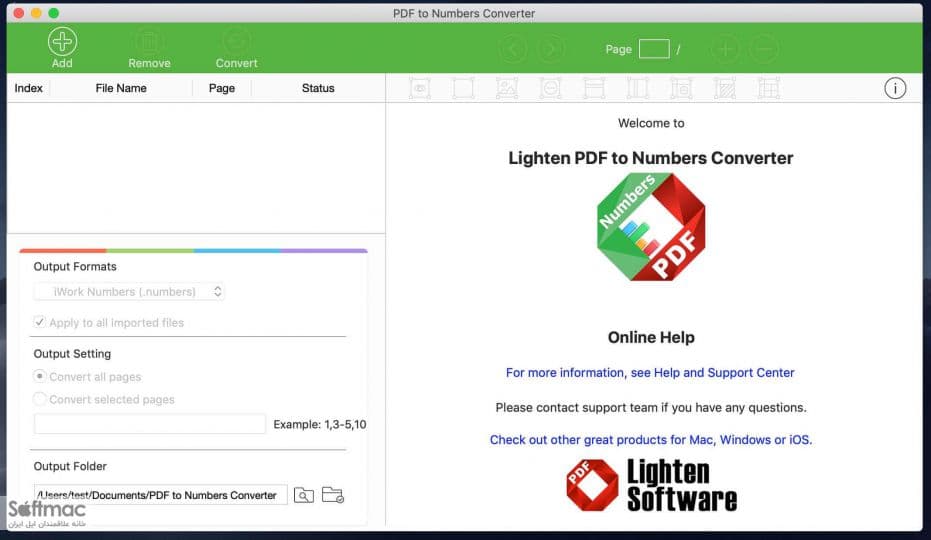Screen dimensions: 931x540
Task: Click the Remove file icon
Action: (149, 42)
